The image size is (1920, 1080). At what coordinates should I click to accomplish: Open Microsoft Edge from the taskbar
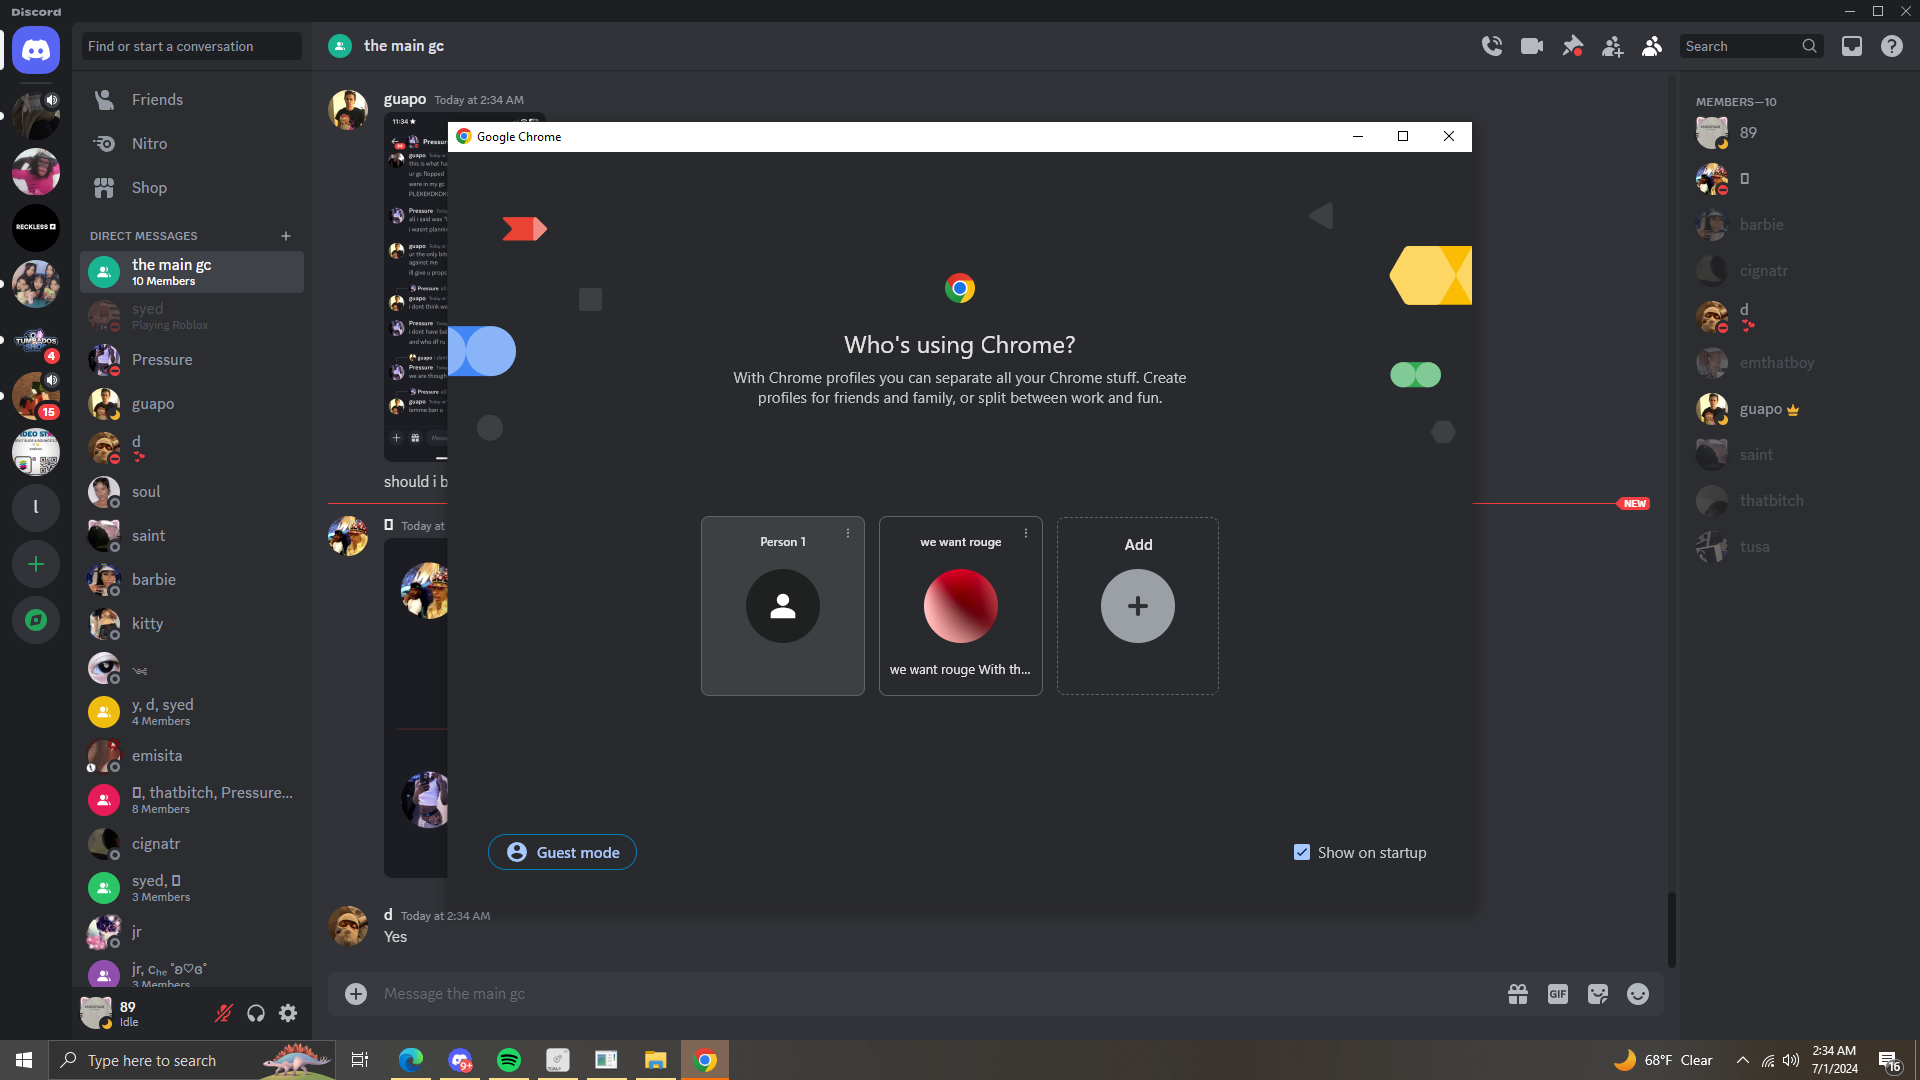(x=411, y=1060)
